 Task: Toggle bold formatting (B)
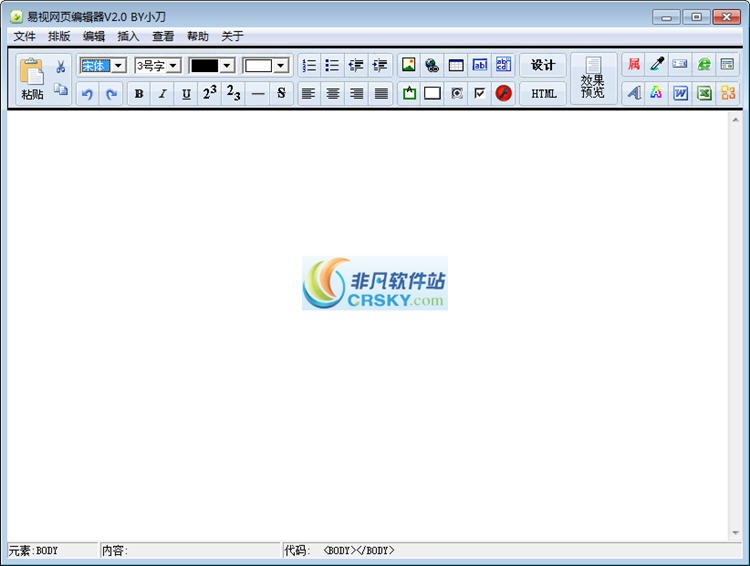[139, 93]
